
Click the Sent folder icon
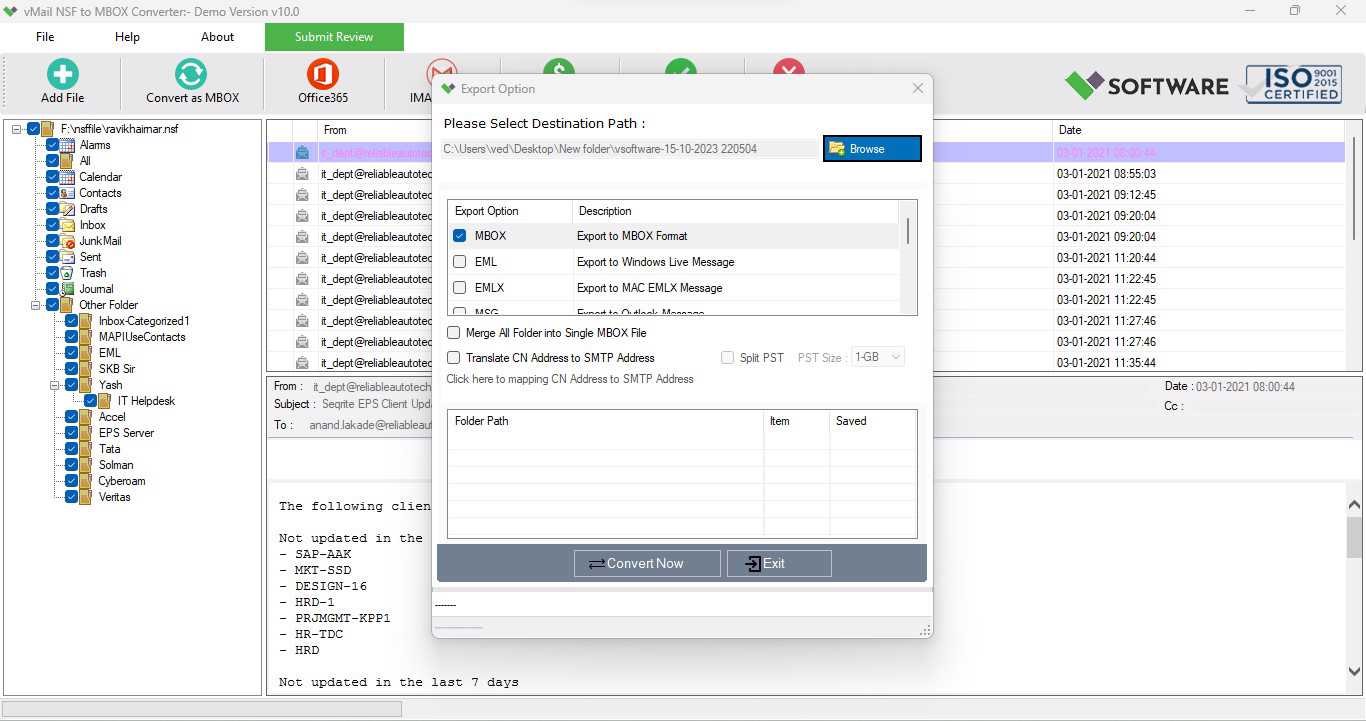point(67,257)
